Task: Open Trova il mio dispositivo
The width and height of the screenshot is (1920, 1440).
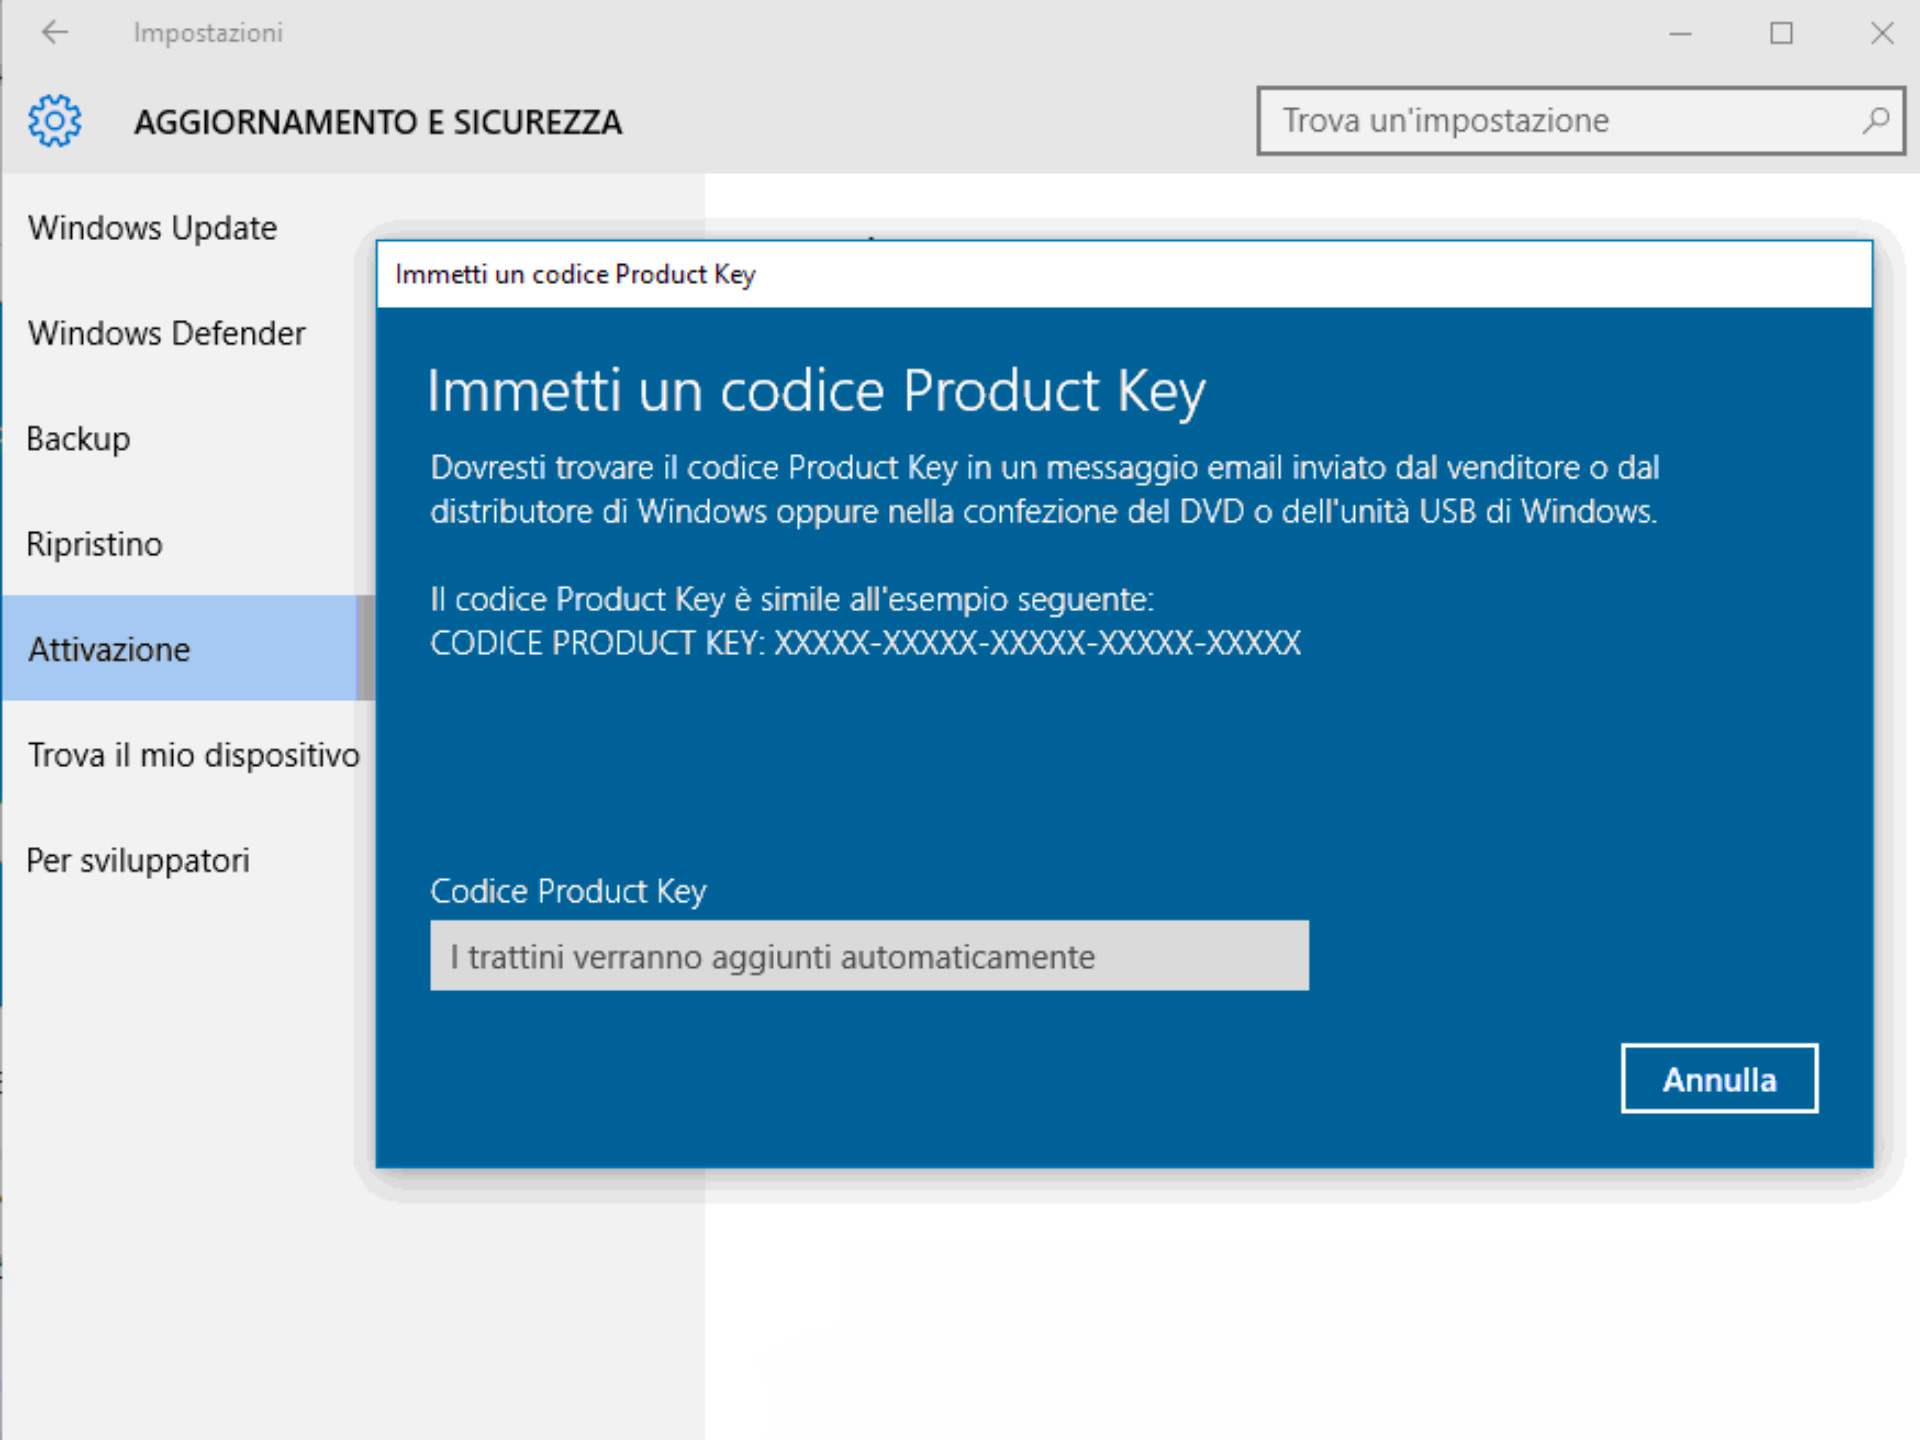Action: (x=192, y=755)
